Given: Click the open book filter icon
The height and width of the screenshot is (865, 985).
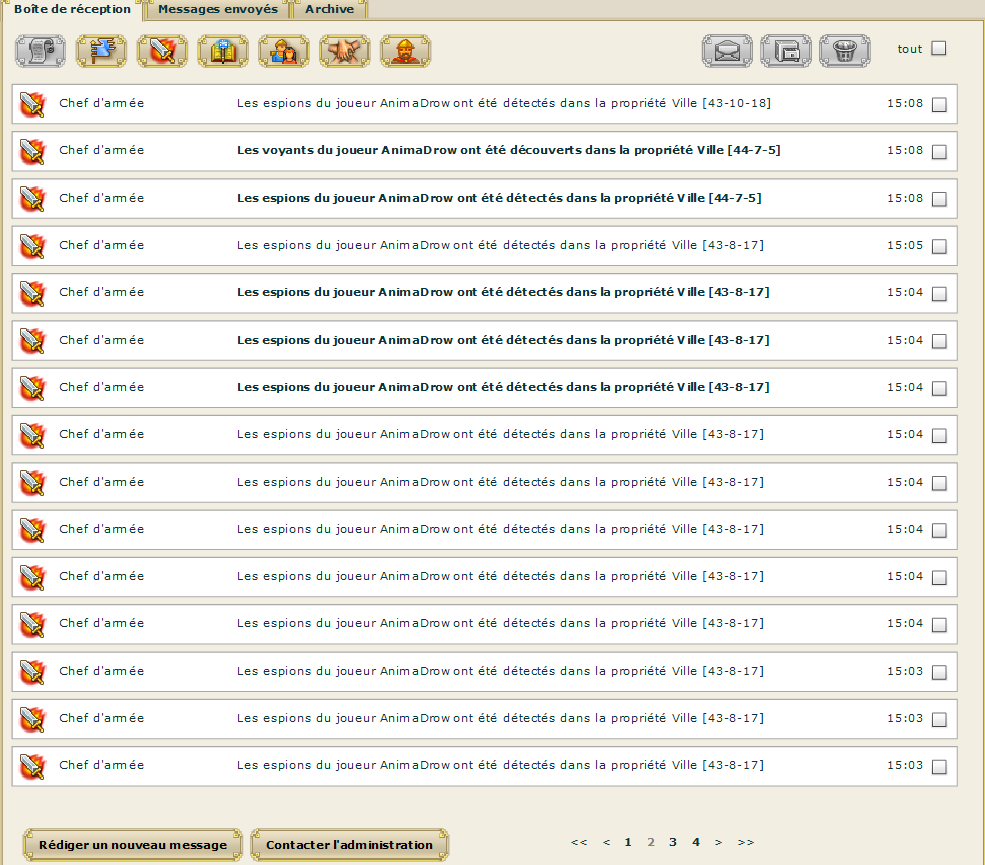Looking at the screenshot, I should (223, 51).
